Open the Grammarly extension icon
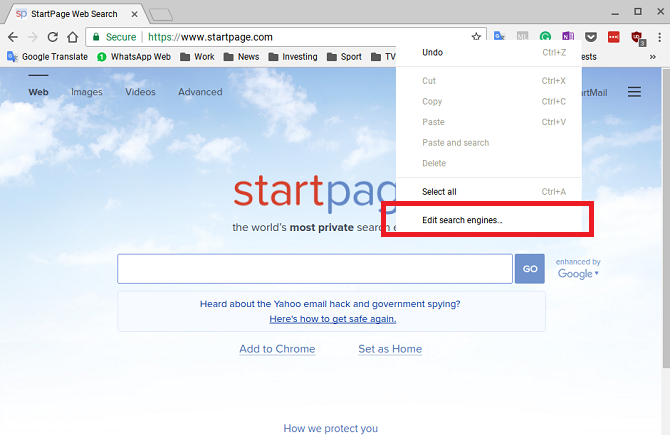Image resolution: width=670 pixels, height=435 pixels. click(x=545, y=36)
